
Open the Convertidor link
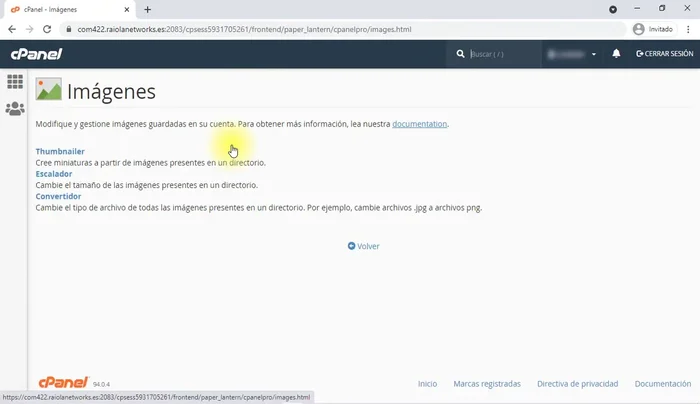tap(58, 196)
